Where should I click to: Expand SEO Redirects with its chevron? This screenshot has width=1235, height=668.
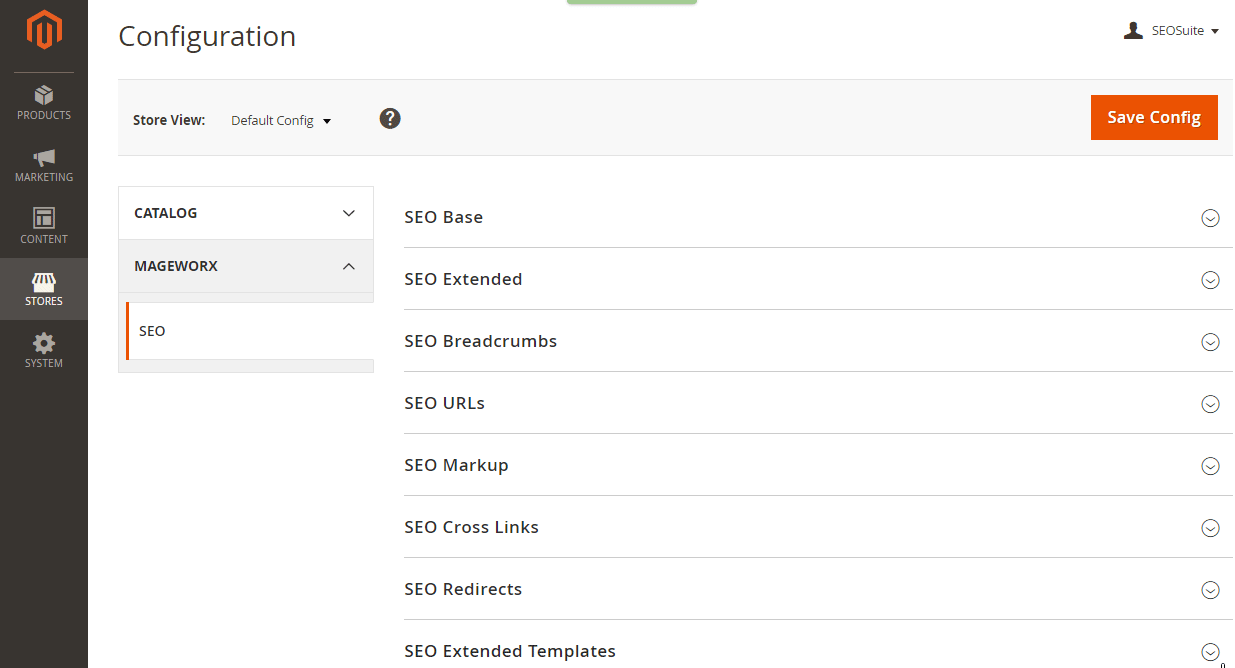[1210, 590]
